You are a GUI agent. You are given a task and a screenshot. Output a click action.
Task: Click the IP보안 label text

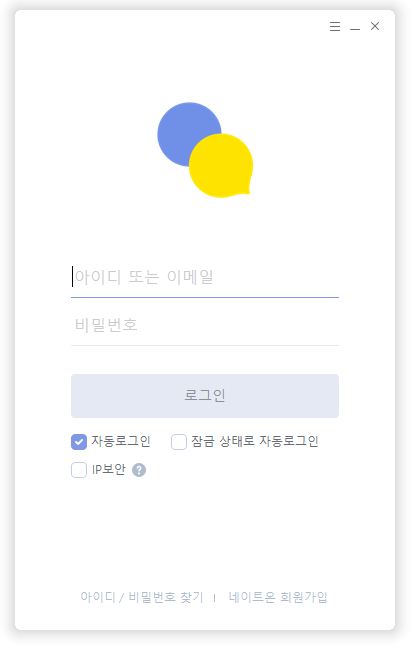[x=109, y=472]
